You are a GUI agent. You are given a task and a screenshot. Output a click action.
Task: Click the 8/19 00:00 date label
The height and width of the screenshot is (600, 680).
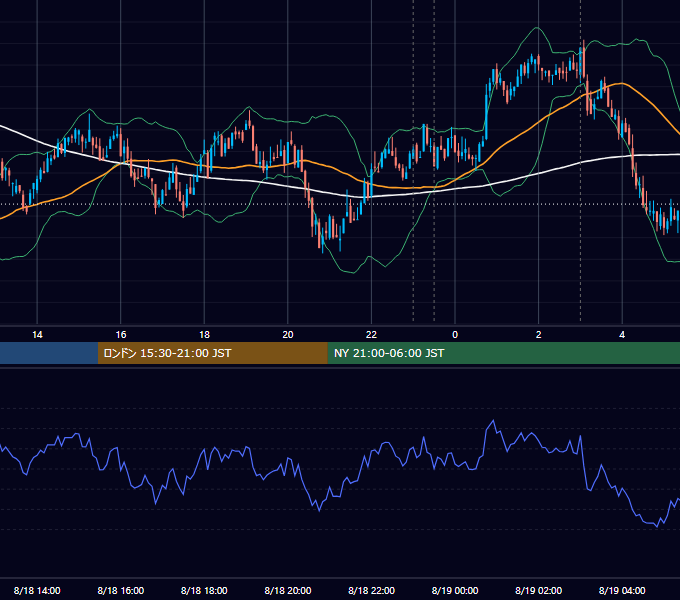455,590
